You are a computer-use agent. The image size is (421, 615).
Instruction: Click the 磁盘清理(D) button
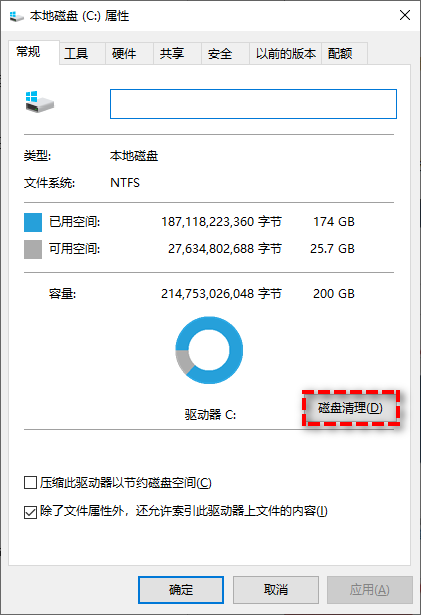coord(350,408)
